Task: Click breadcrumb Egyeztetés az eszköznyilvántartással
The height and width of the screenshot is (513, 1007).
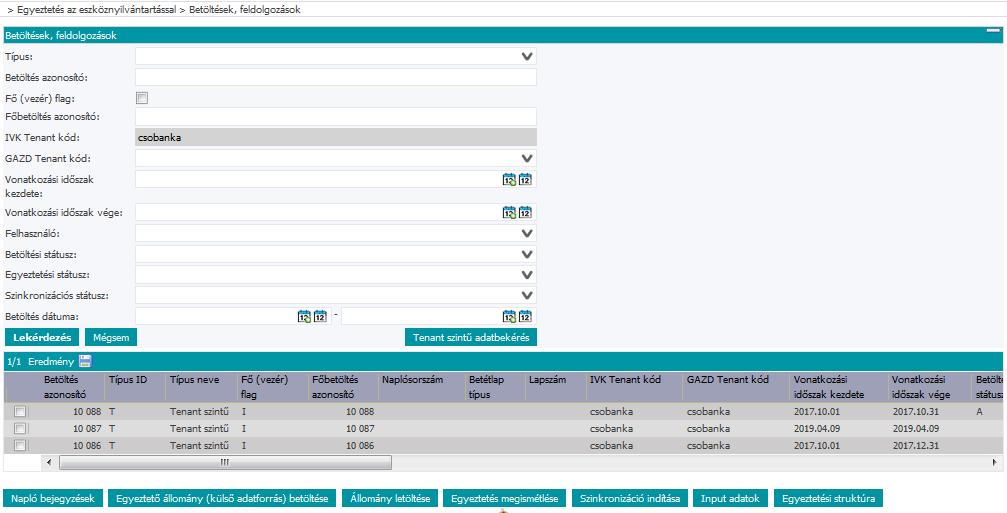Action: 96,10
